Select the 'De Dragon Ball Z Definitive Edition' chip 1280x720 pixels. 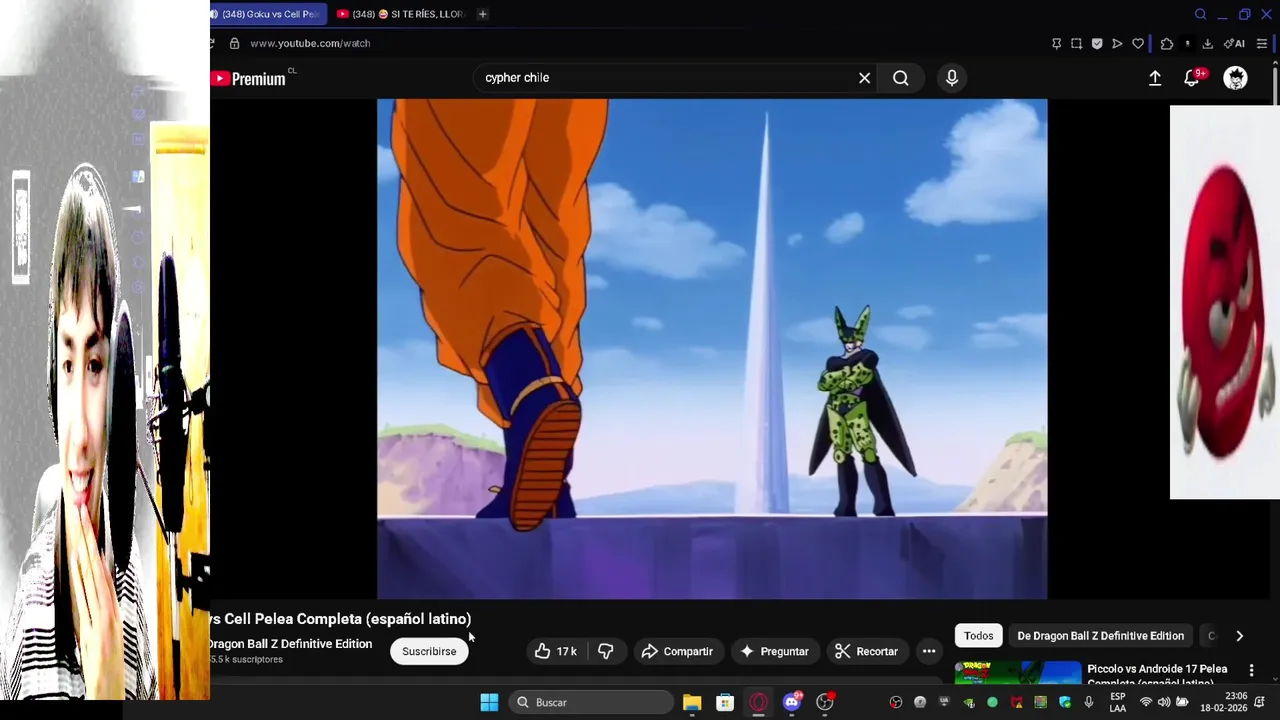point(1100,636)
